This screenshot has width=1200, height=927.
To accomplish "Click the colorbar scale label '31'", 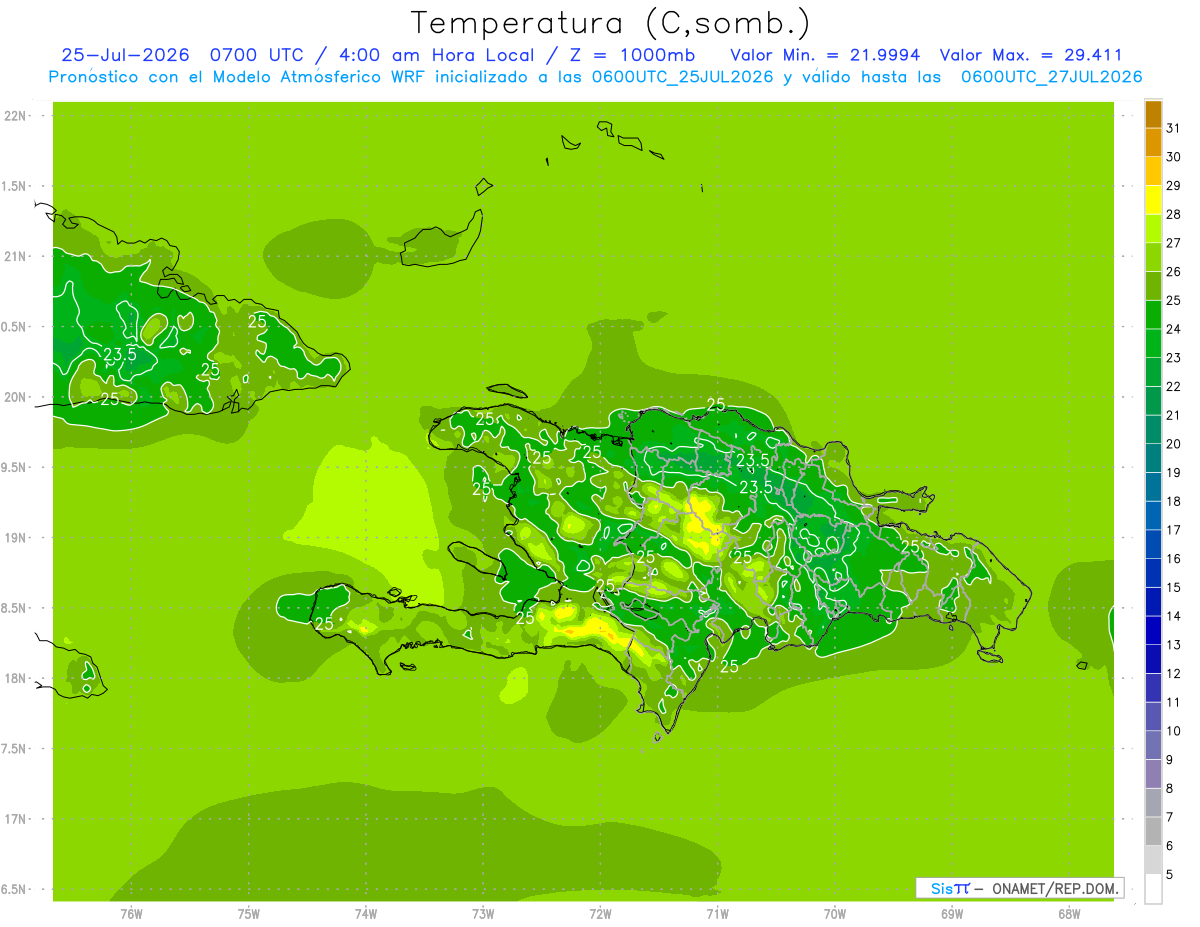I will (x=1174, y=128).
